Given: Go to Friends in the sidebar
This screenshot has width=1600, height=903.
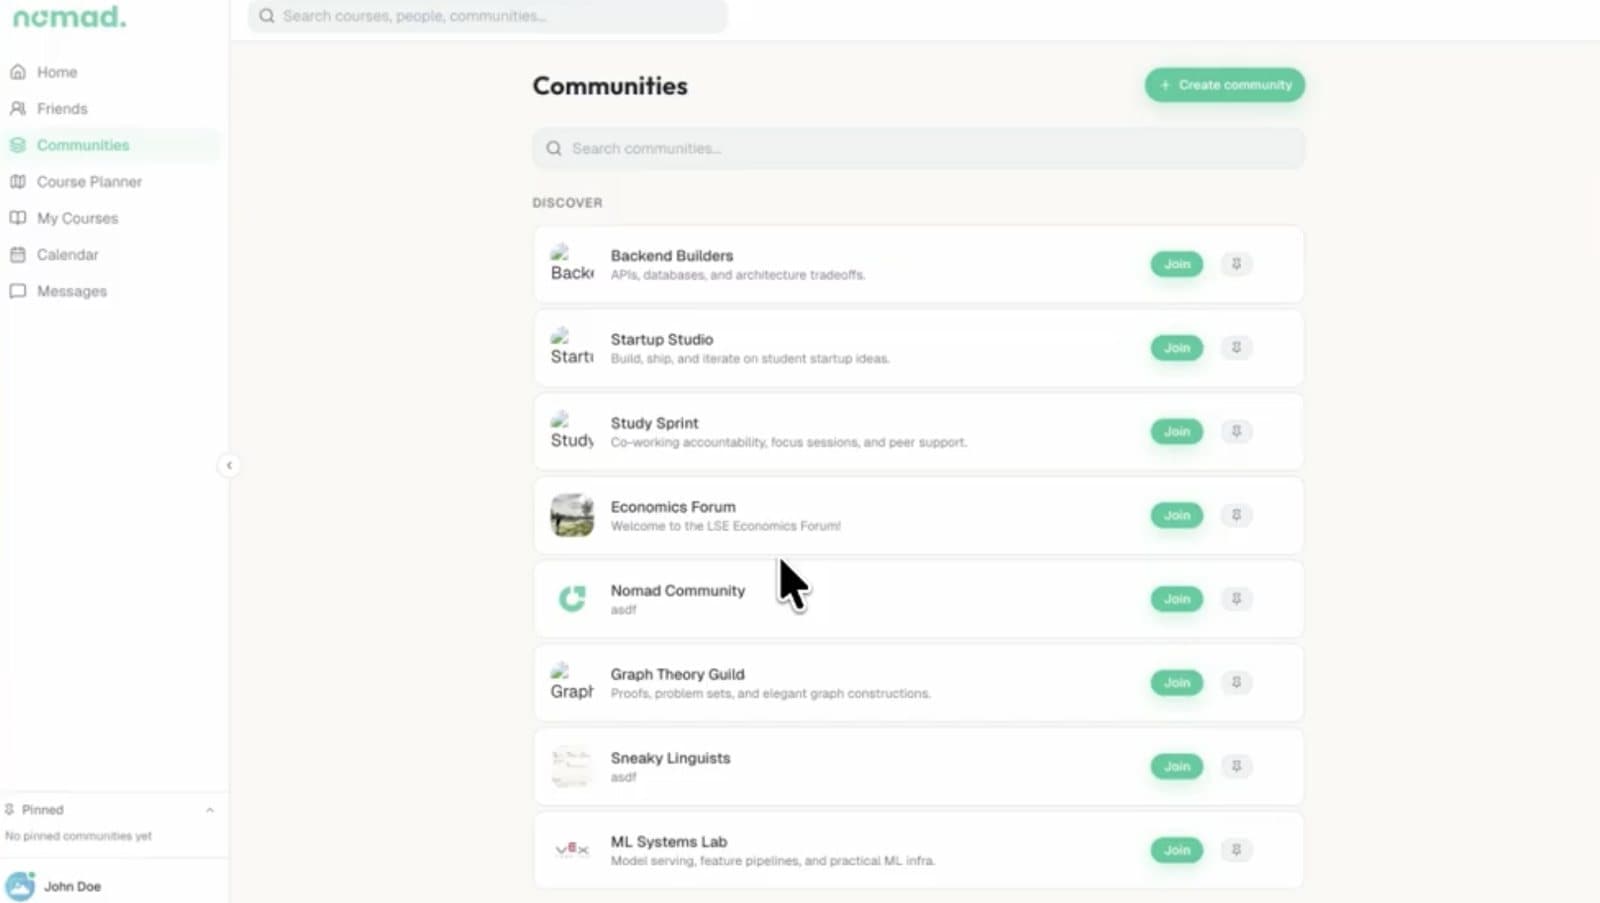Looking at the screenshot, I should pyautogui.click(x=112, y=108).
